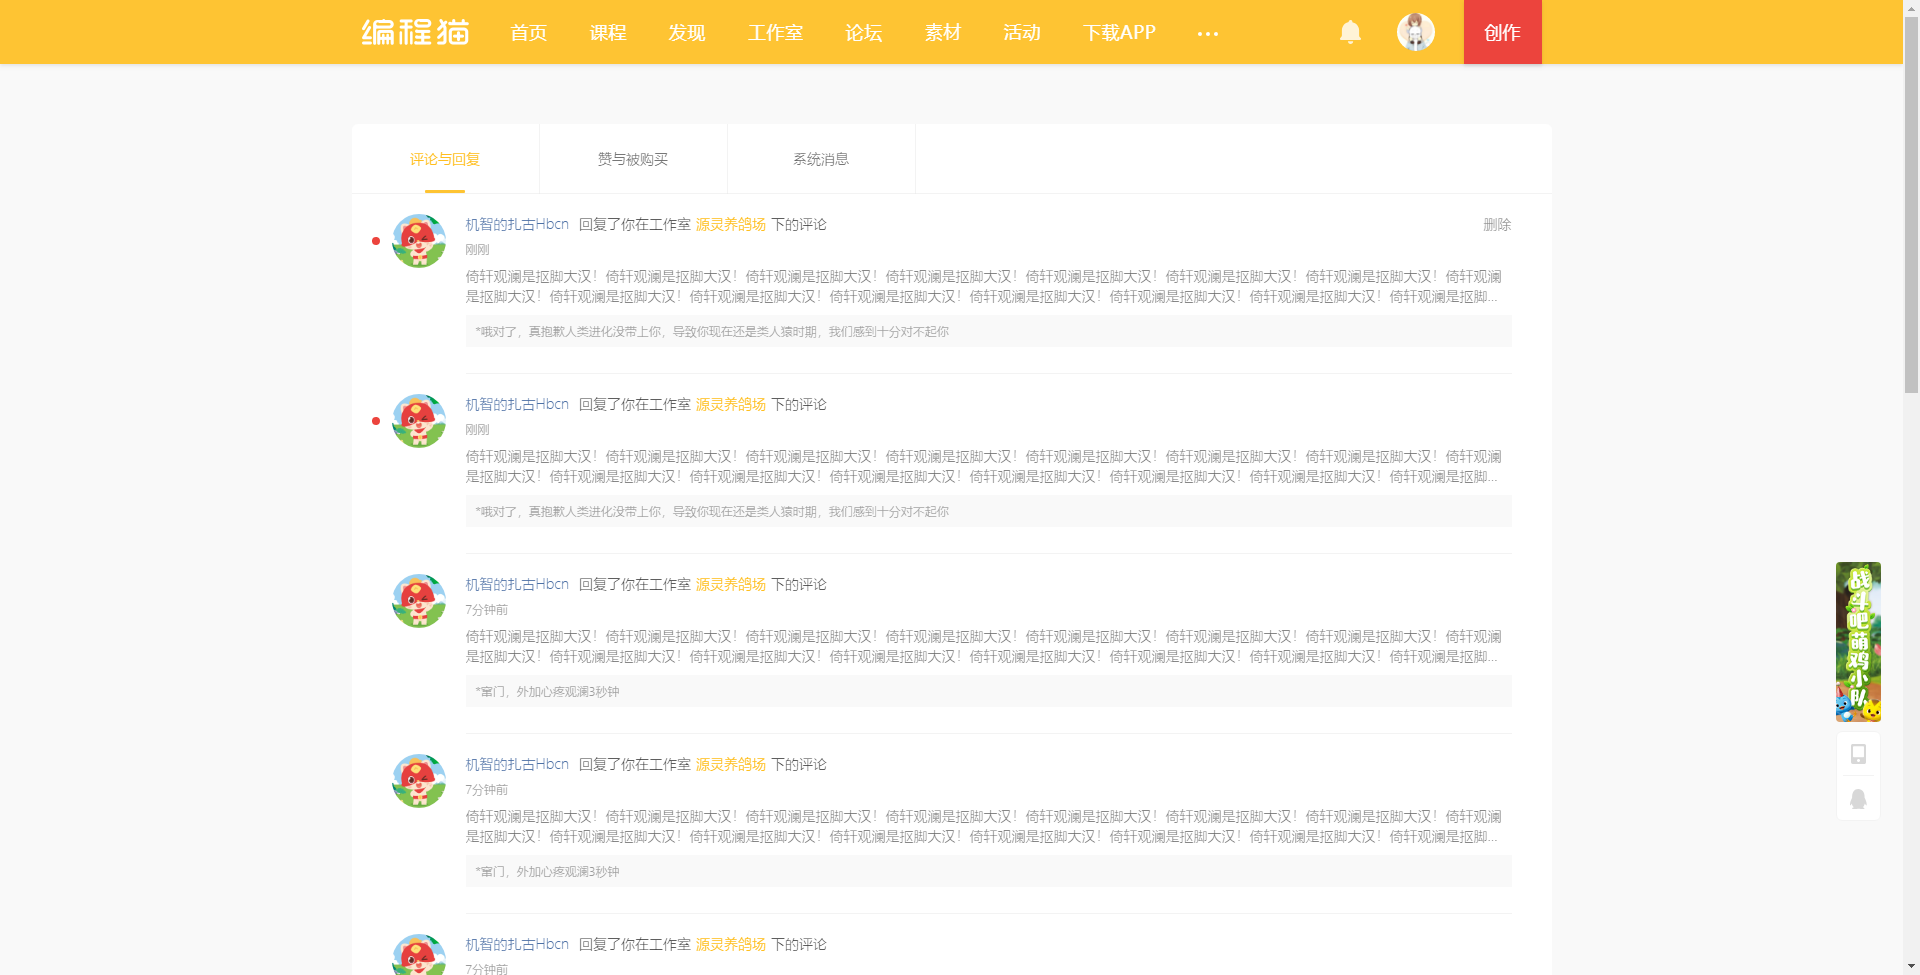Click commenter avatar in second unread comment
This screenshot has height=975, width=1920.
[419, 421]
